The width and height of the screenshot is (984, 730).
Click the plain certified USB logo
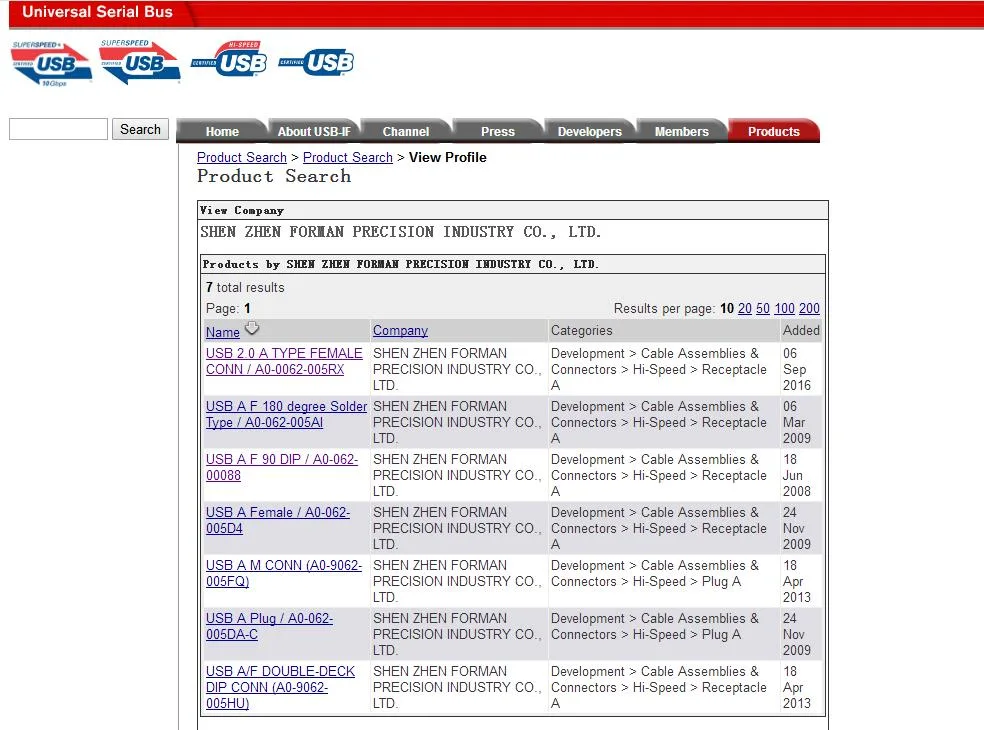pyautogui.click(x=316, y=62)
